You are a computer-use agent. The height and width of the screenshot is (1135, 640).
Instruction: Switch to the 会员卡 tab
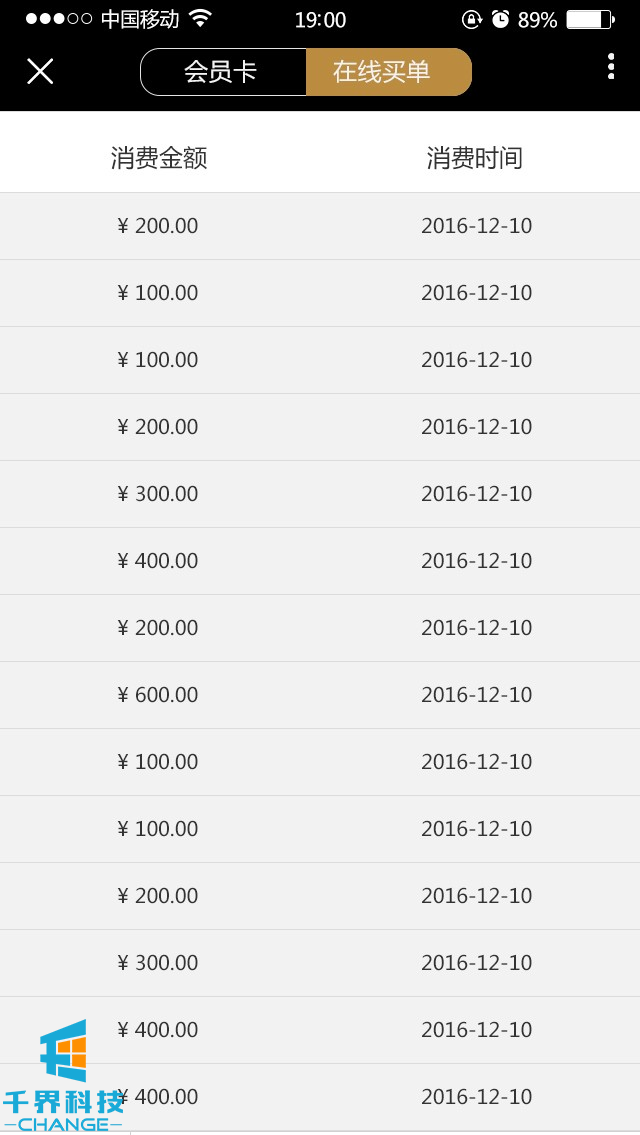tap(223, 72)
